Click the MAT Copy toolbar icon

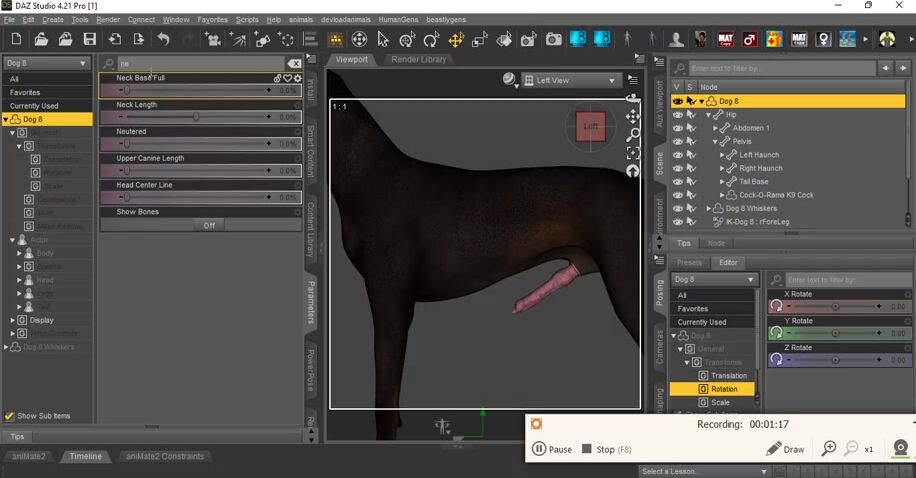coord(726,40)
